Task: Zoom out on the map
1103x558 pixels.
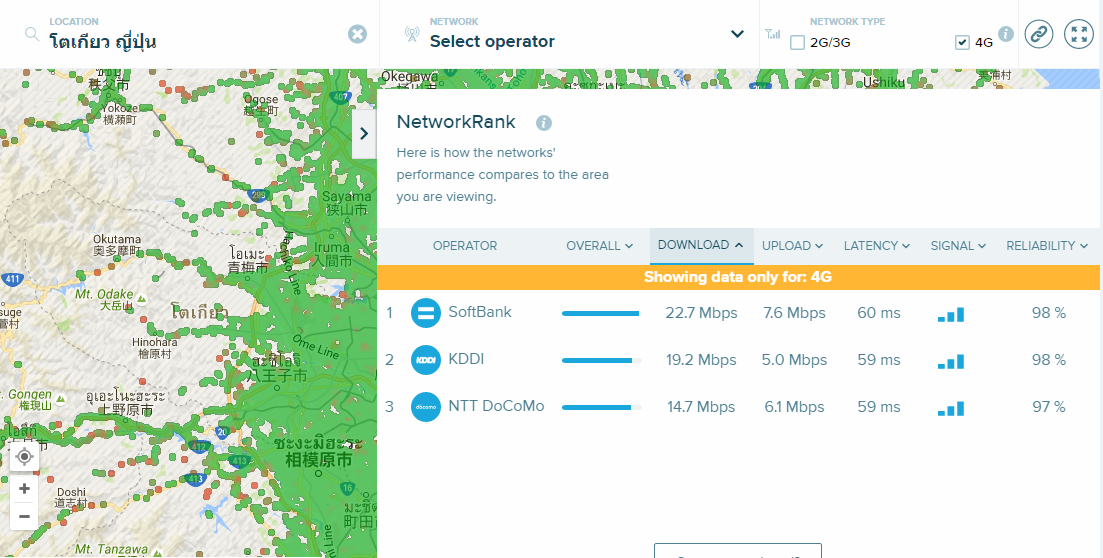Action: pos(25,516)
